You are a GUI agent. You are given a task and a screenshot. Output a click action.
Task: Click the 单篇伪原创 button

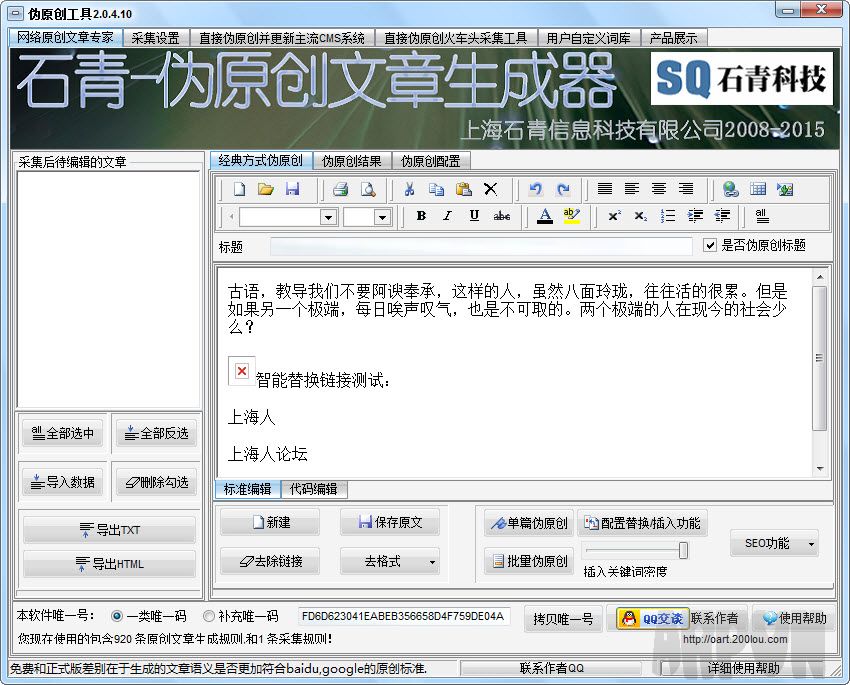click(527, 523)
